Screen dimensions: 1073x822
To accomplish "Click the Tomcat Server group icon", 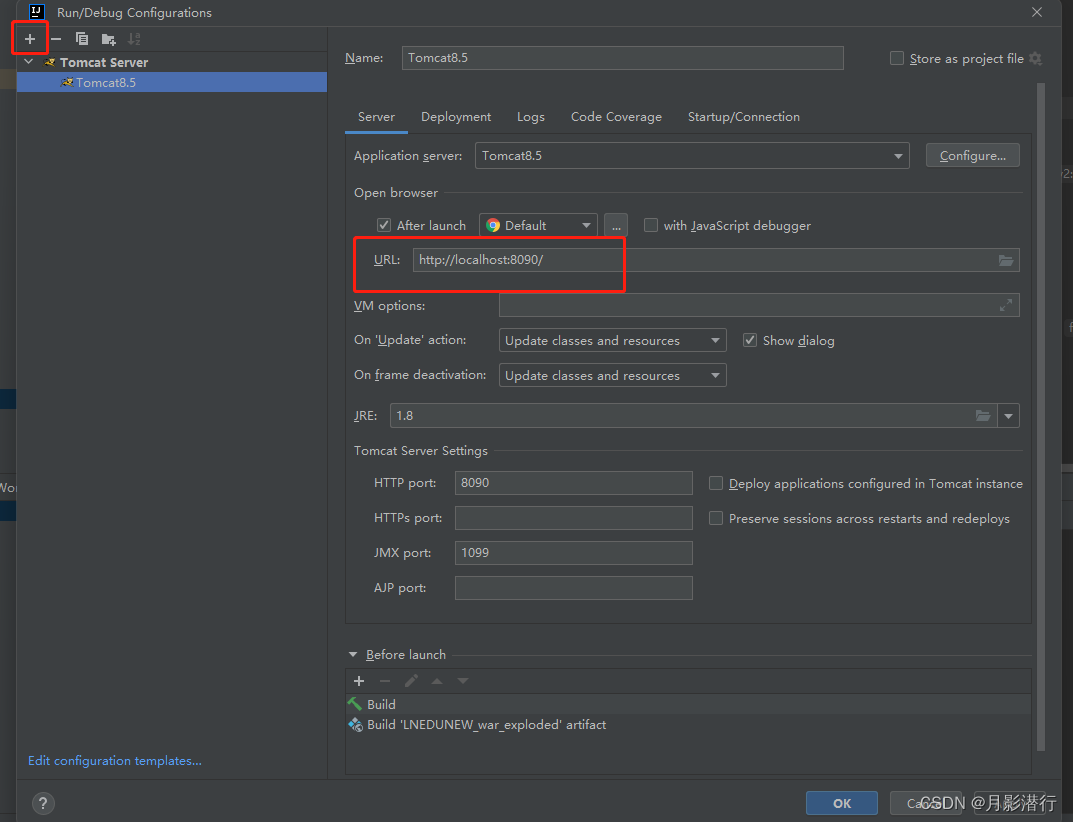I will [49, 62].
